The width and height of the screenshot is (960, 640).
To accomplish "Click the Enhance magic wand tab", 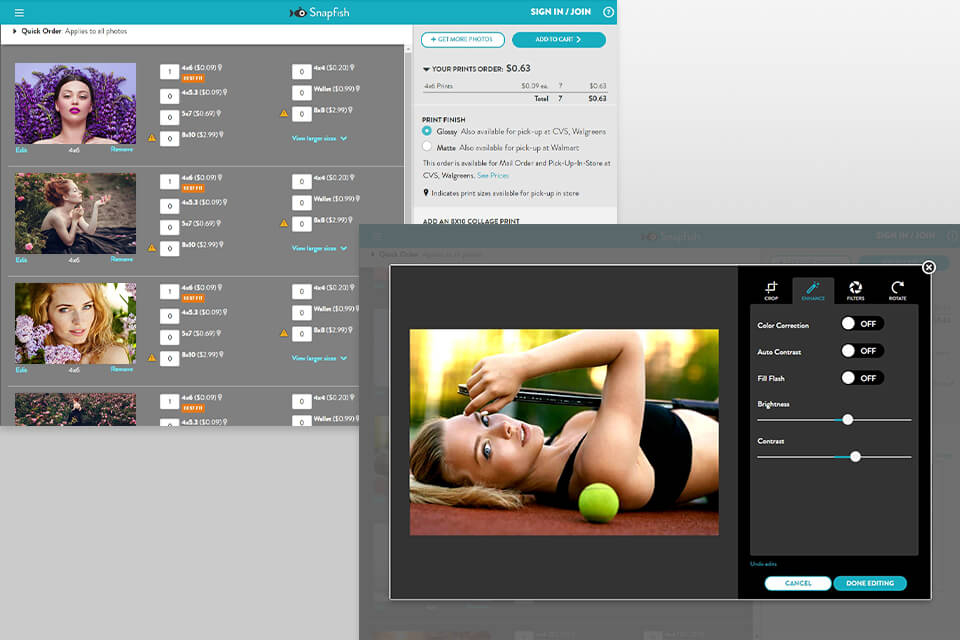I will click(x=812, y=290).
